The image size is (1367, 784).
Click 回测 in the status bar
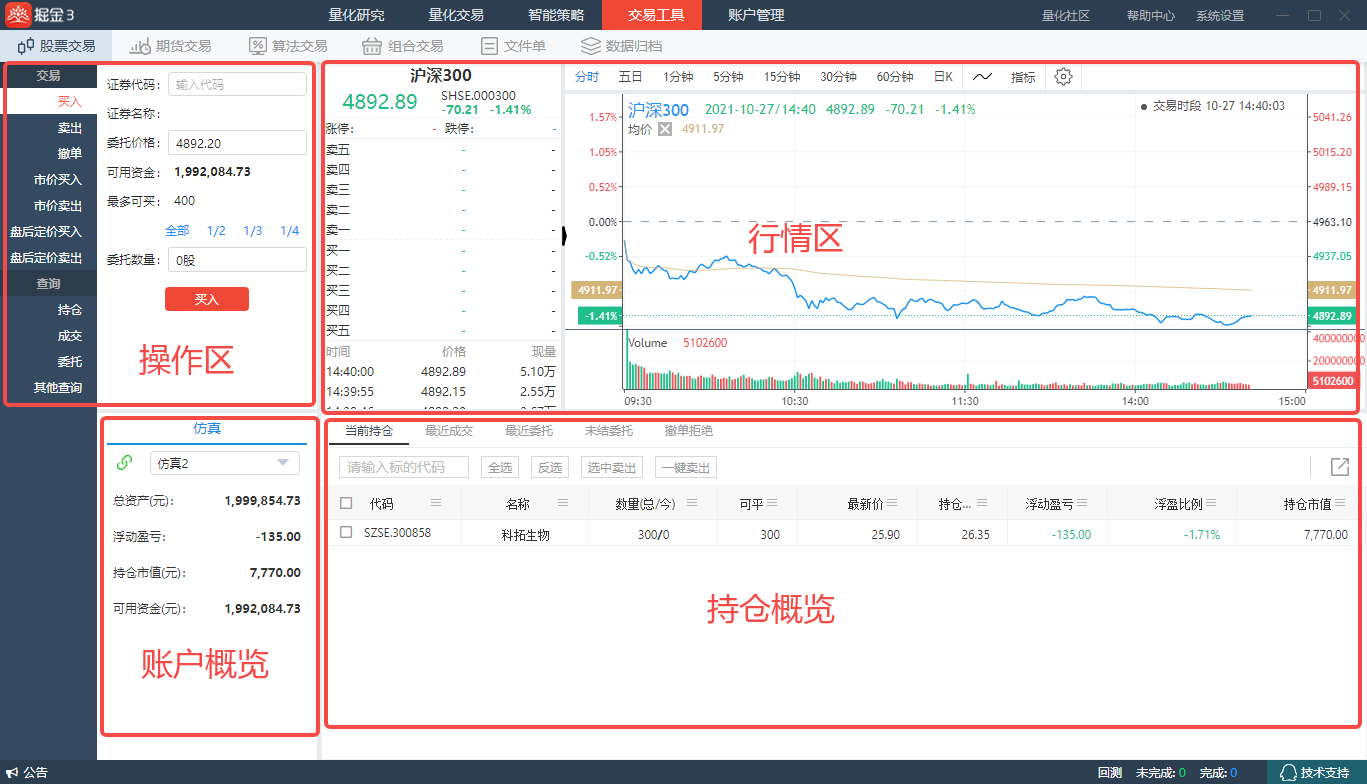(1109, 772)
